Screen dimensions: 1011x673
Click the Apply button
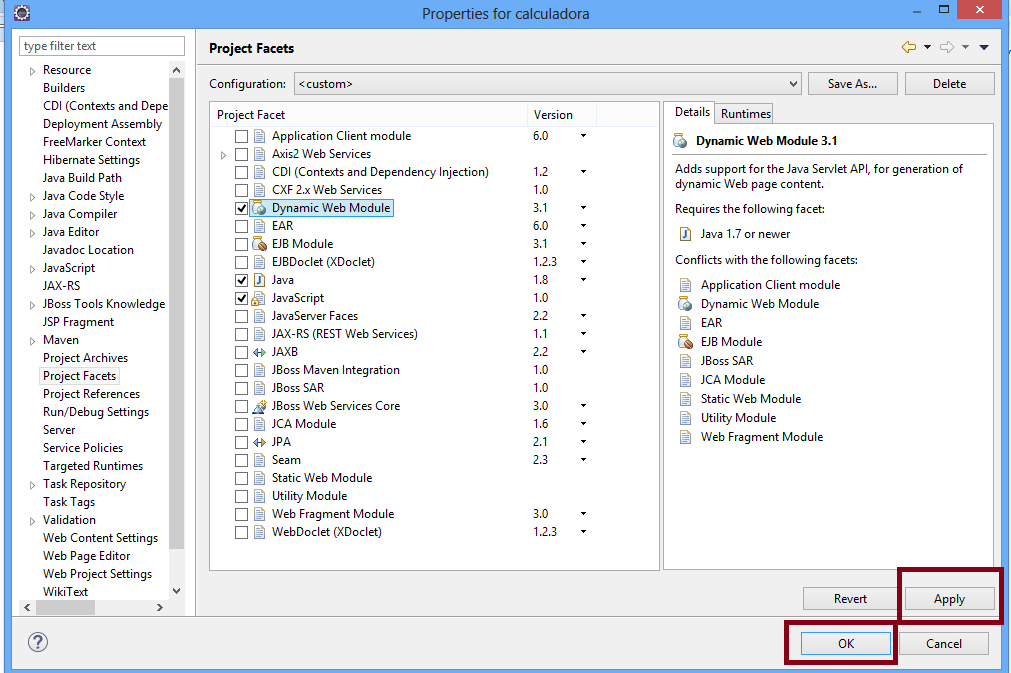coord(949,599)
